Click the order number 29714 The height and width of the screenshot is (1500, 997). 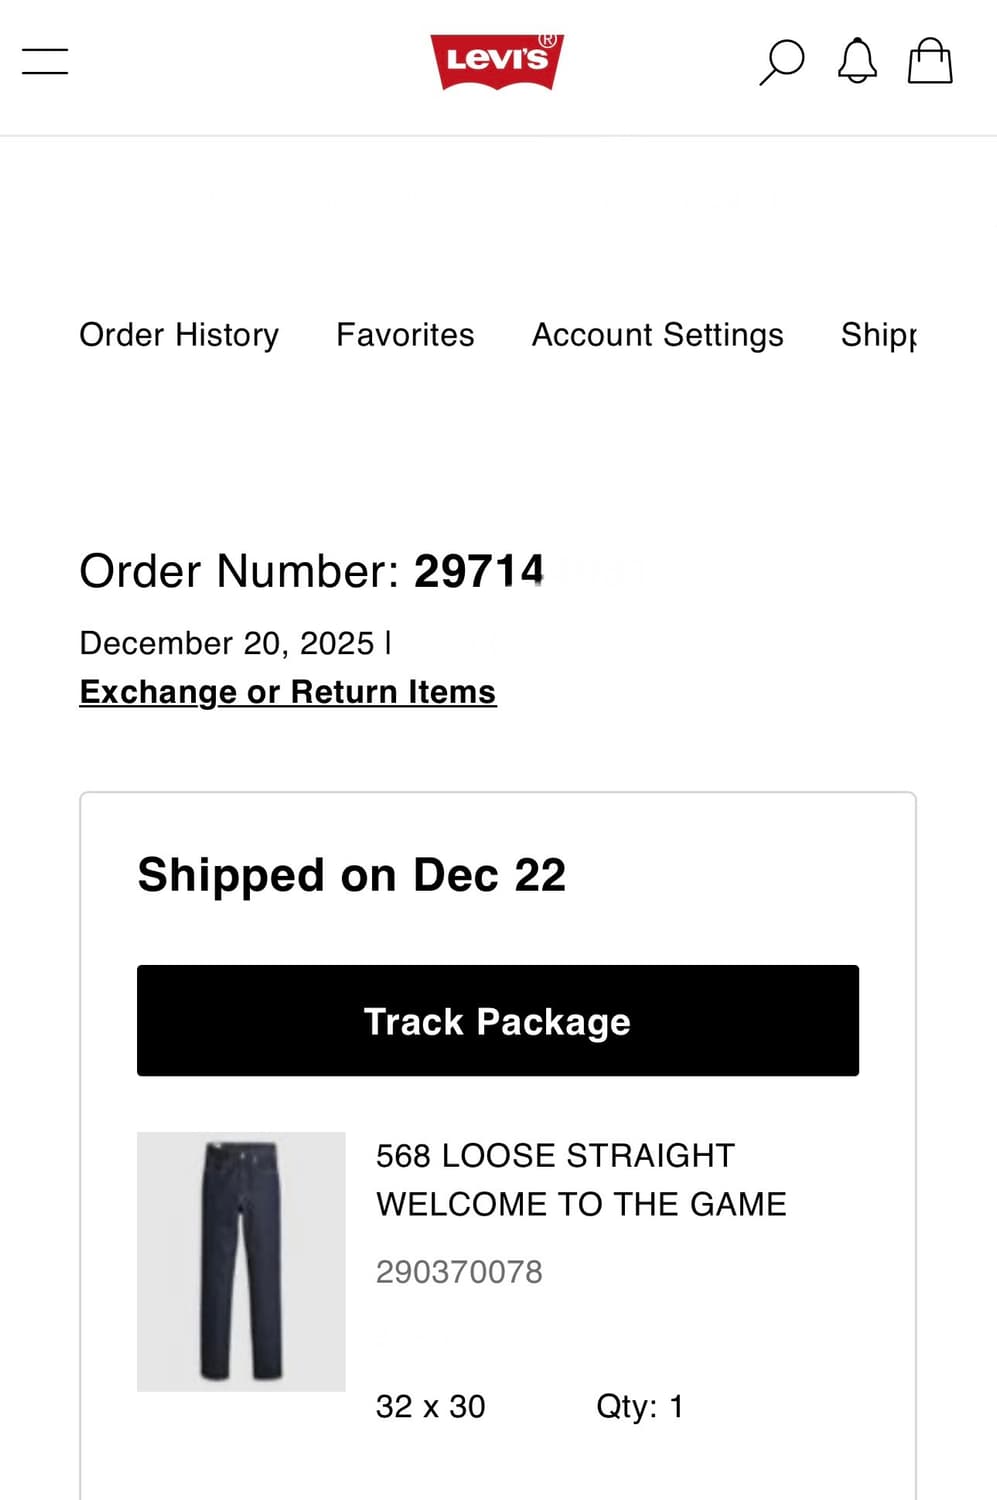(479, 572)
